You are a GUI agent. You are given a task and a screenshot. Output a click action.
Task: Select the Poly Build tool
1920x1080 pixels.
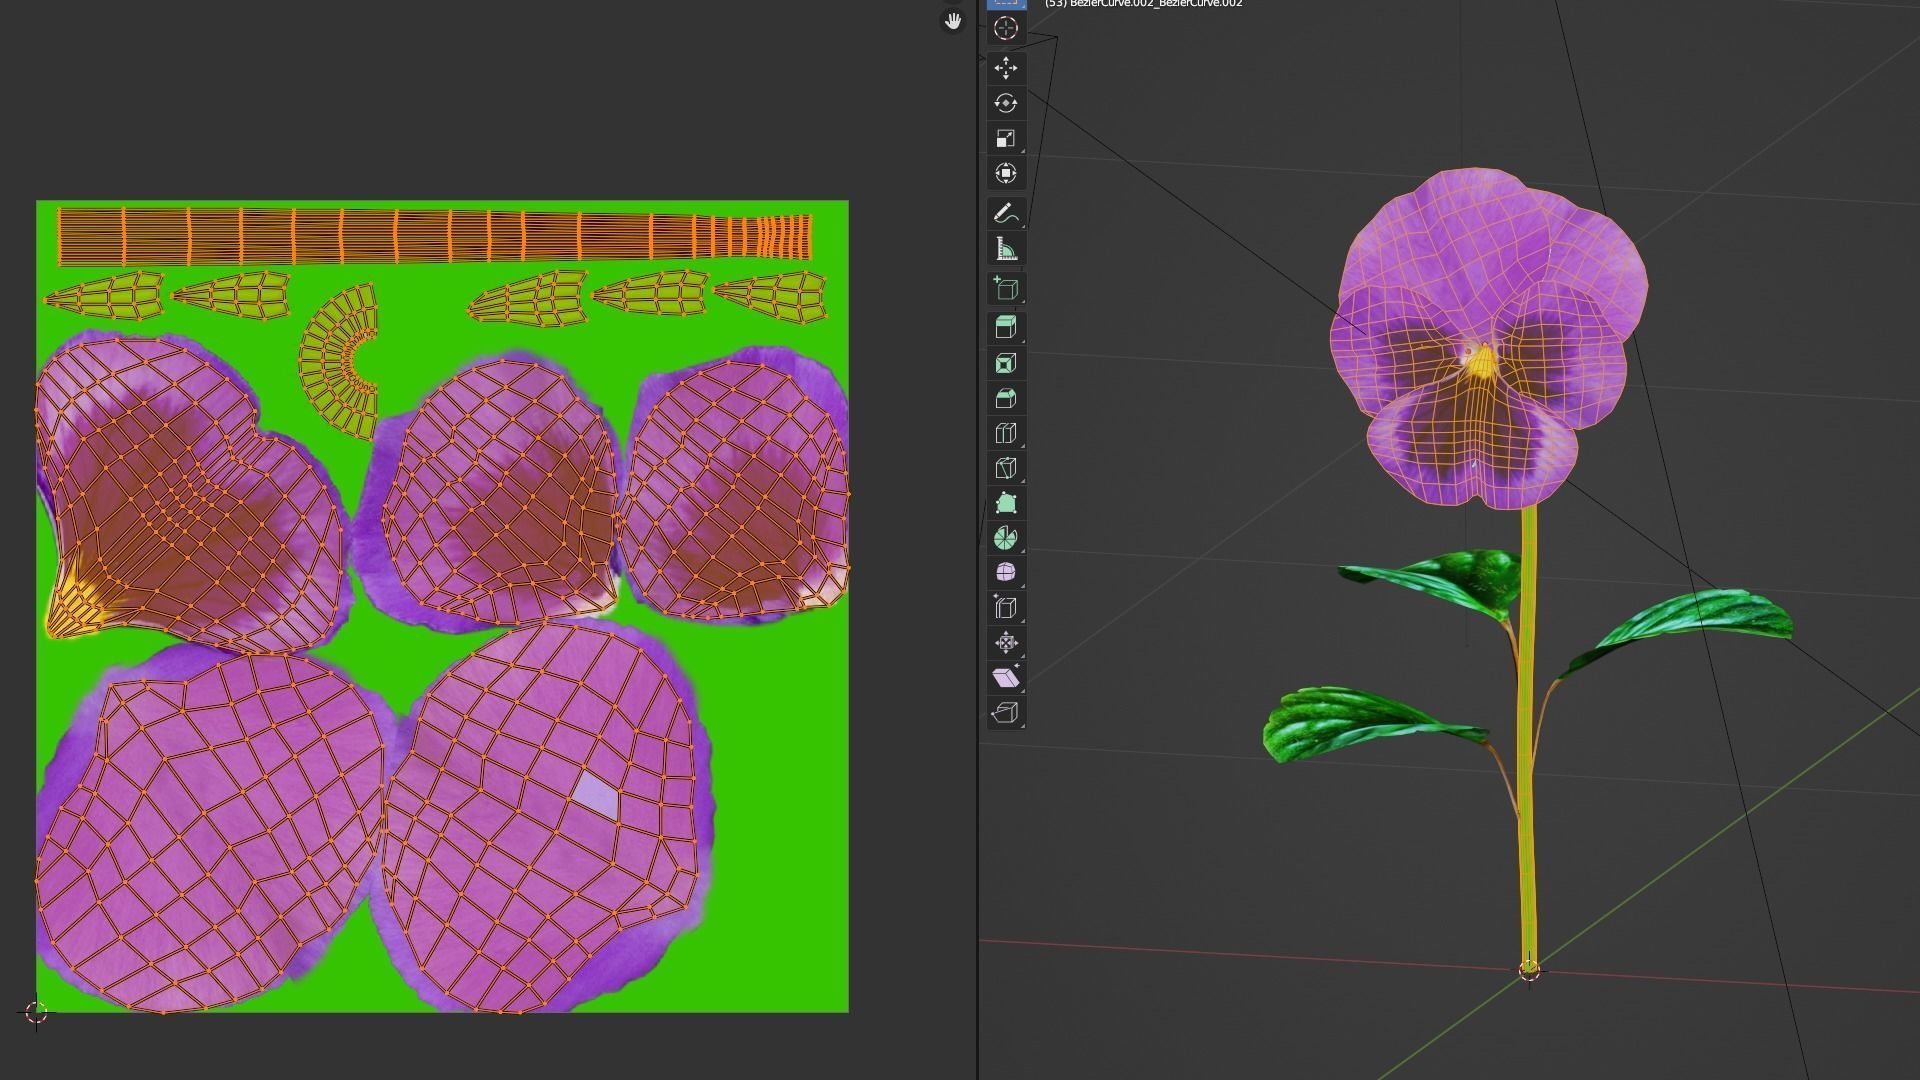pyautogui.click(x=1006, y=503)
